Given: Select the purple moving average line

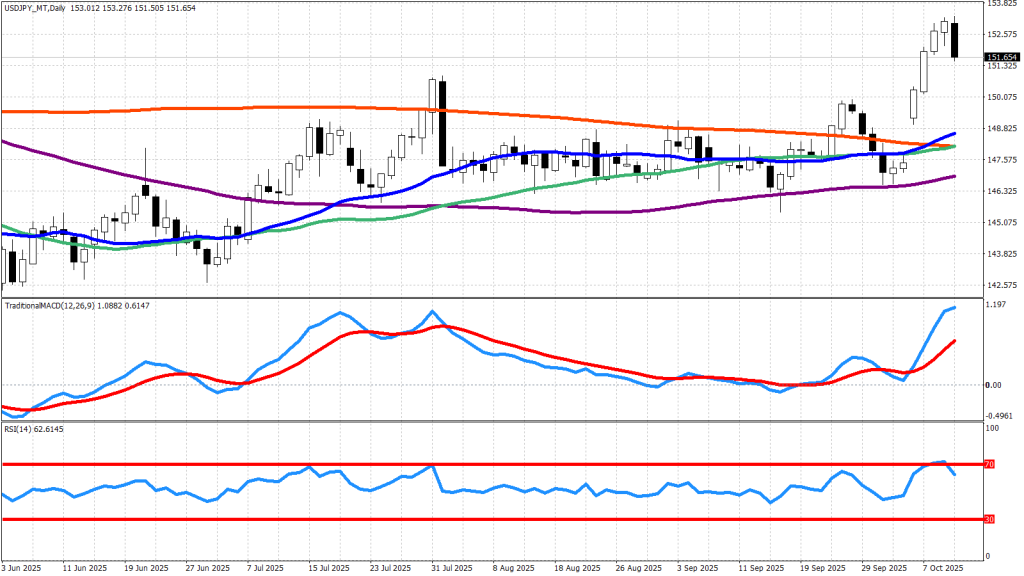Looking at the screenshot, I should (100, 170).
